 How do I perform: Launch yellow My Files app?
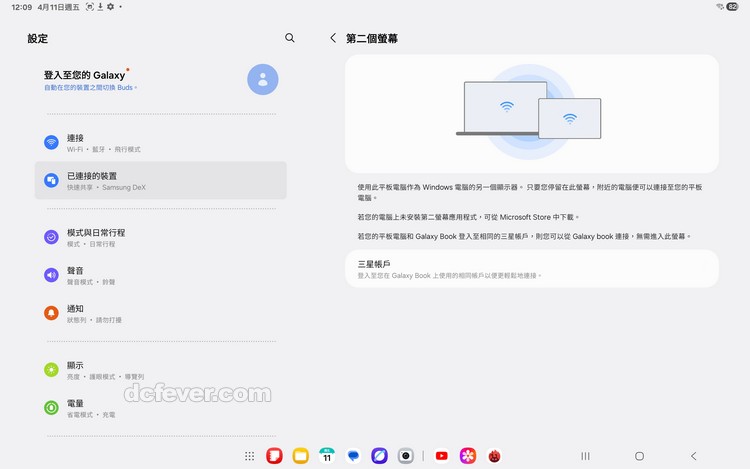[x=300, y=456]
